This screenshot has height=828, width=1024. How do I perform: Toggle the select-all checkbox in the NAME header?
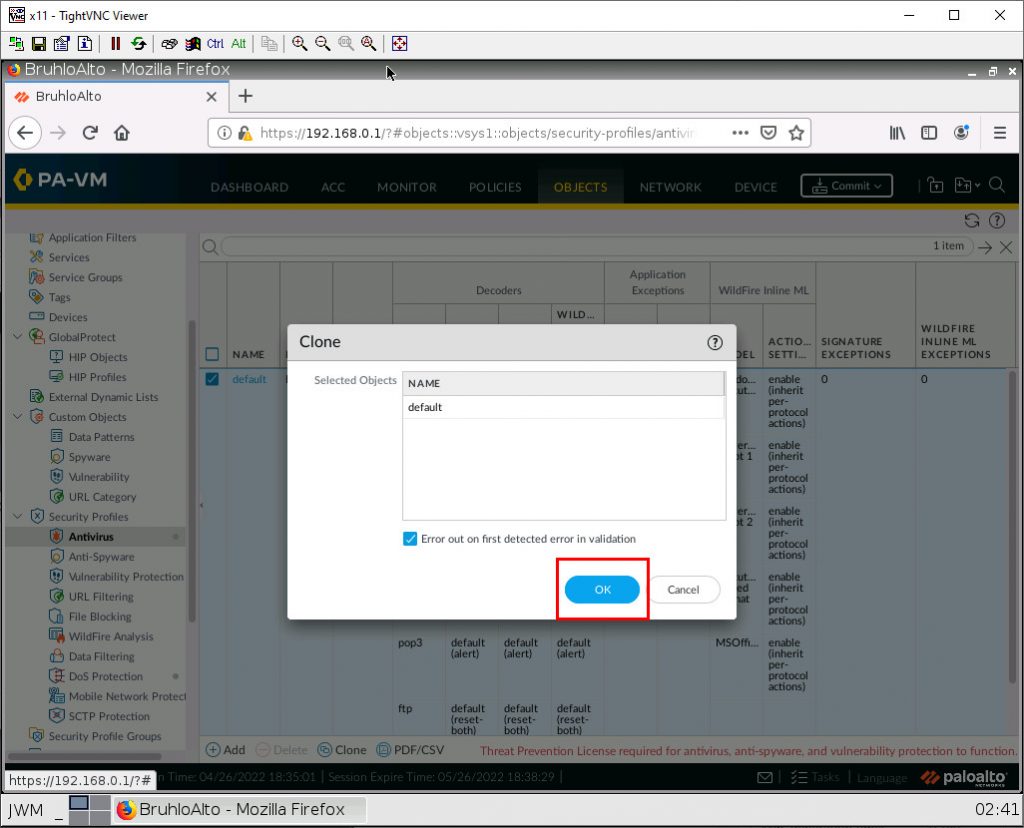tap(212, 354)
